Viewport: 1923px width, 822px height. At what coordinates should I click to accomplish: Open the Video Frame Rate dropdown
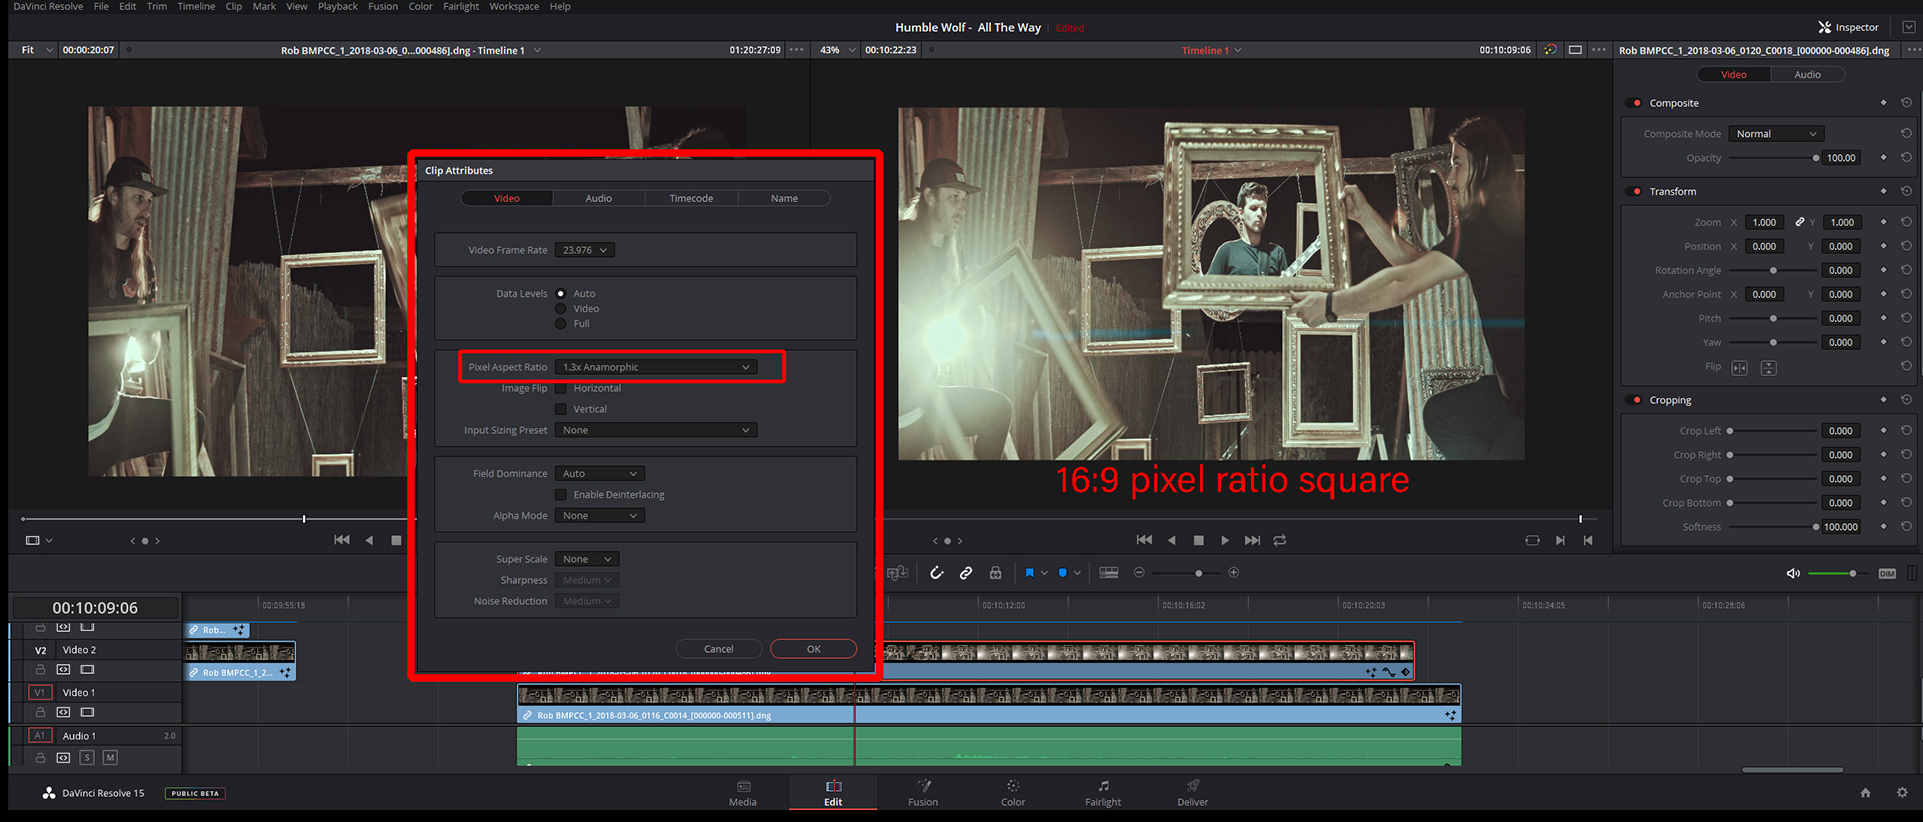point(585,250)
